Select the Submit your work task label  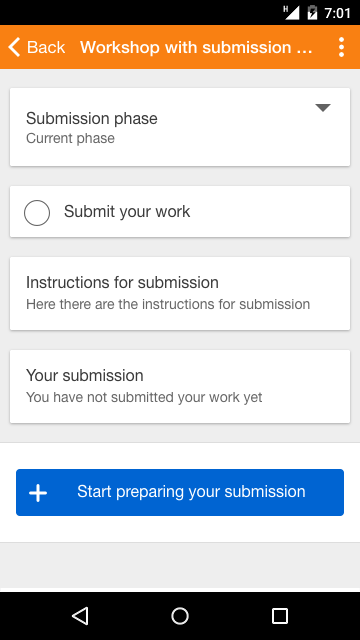tap(127, 211)
